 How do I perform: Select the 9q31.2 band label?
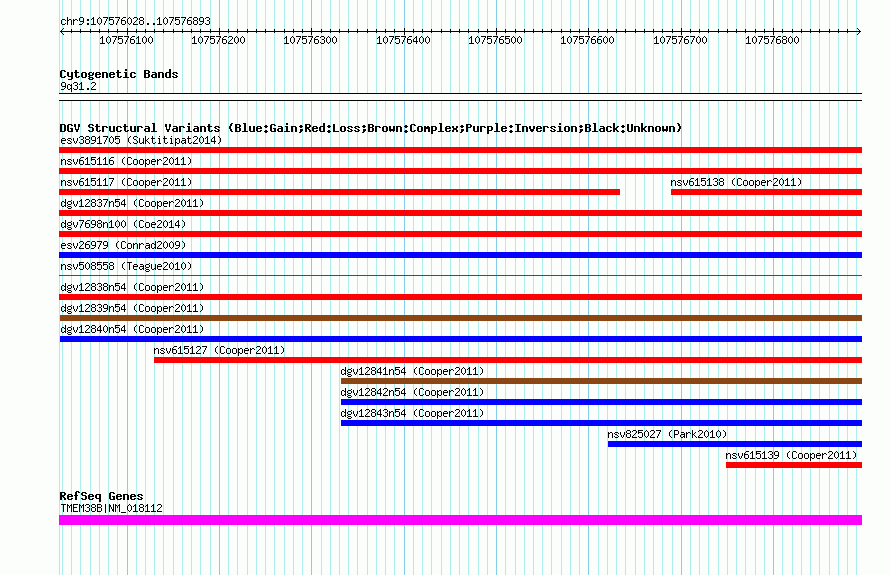(x=78, y=86)
